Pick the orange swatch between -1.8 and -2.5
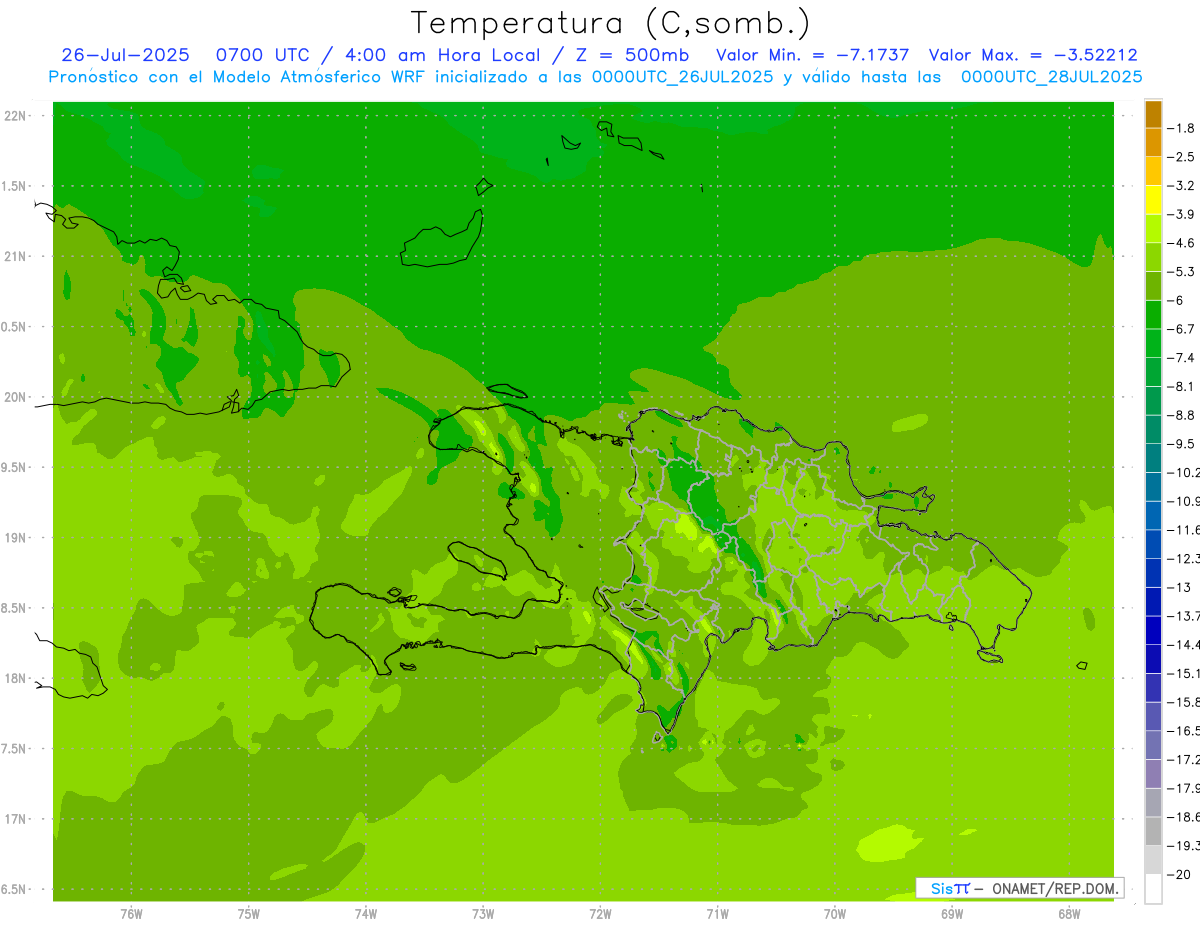 1153,142
